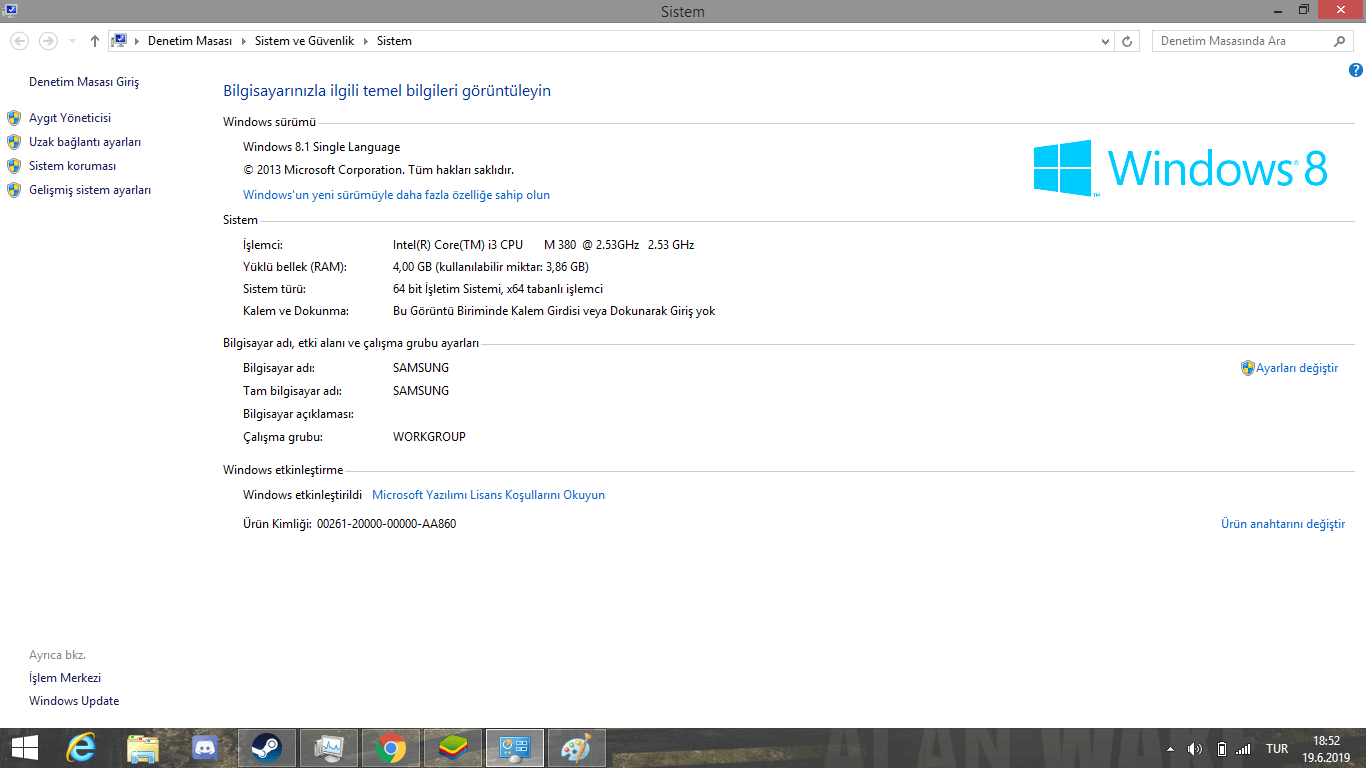The height and width of the screenshot is (768, 1366).
Task: Click the Forward navigation arrow
Action: click(x=47, y=41)
